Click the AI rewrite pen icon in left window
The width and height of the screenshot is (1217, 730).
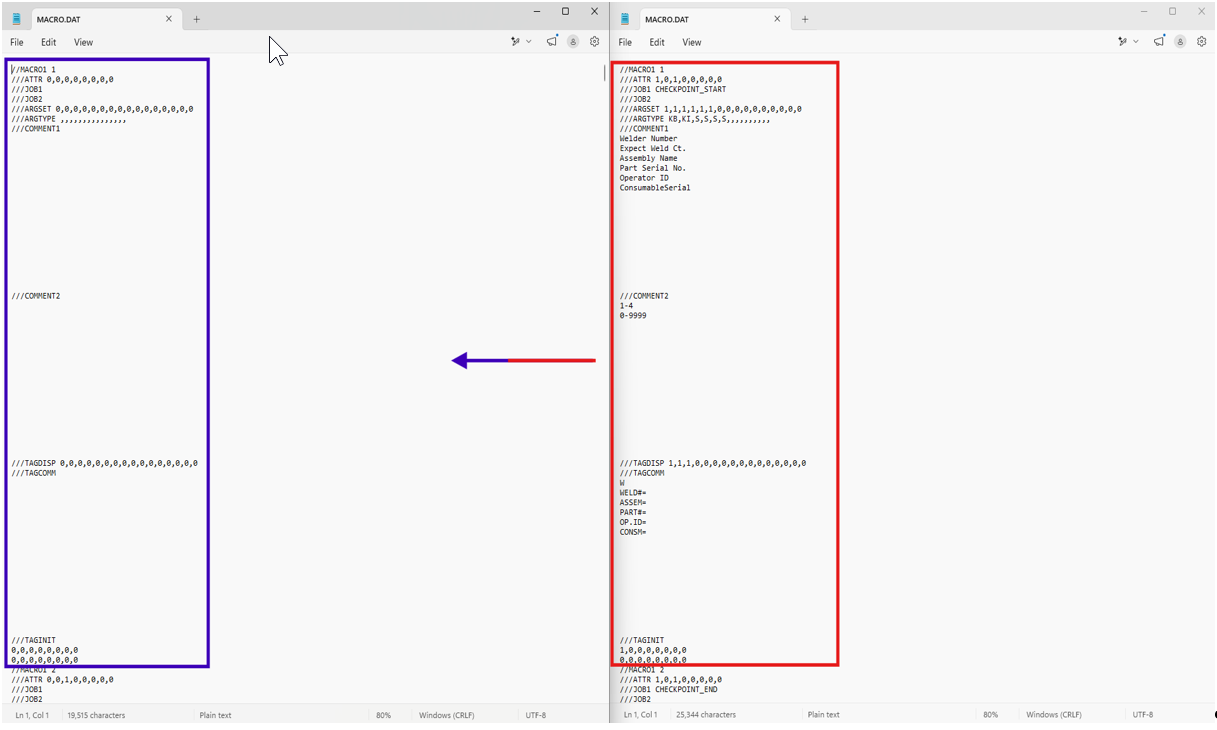pos(515,42)
